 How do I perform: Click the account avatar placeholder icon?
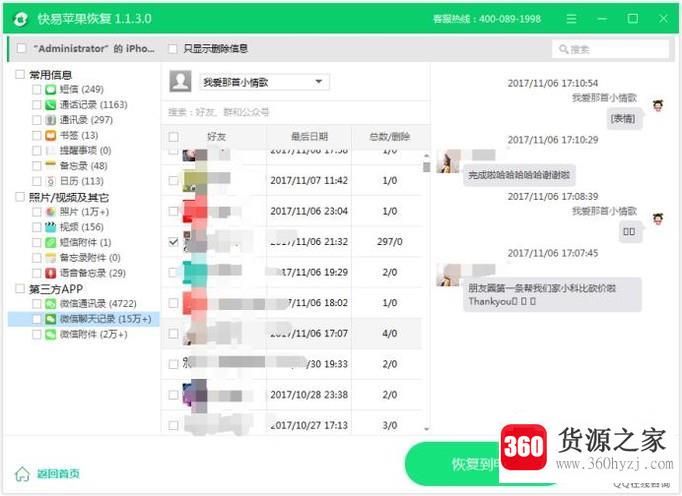180,81
